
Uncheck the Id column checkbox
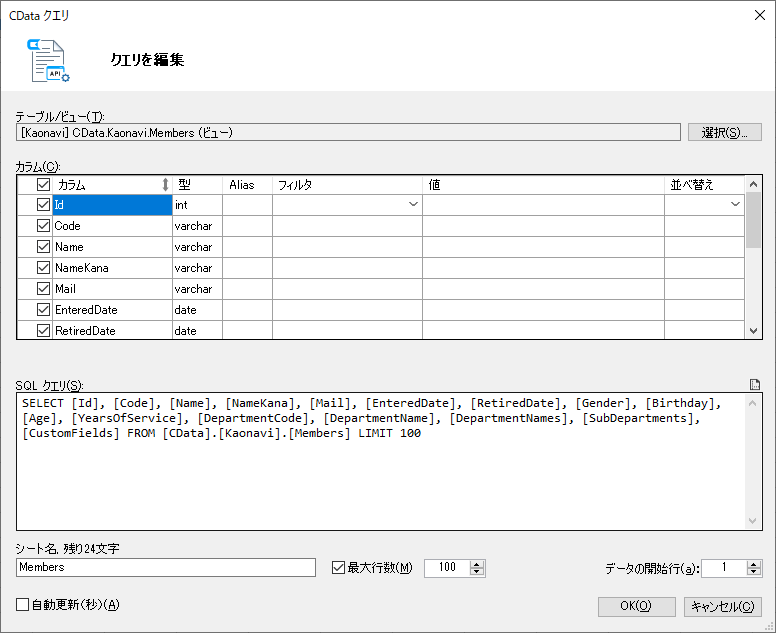44,204
